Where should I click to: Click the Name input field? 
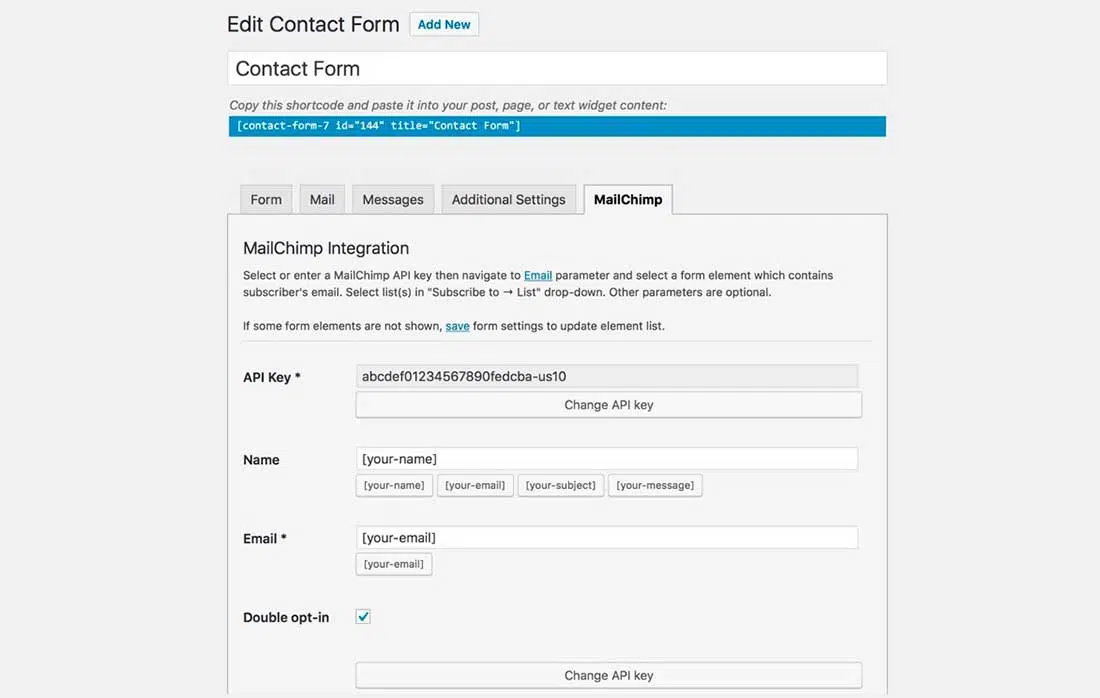pyautogui.click(x=607, y=459)
